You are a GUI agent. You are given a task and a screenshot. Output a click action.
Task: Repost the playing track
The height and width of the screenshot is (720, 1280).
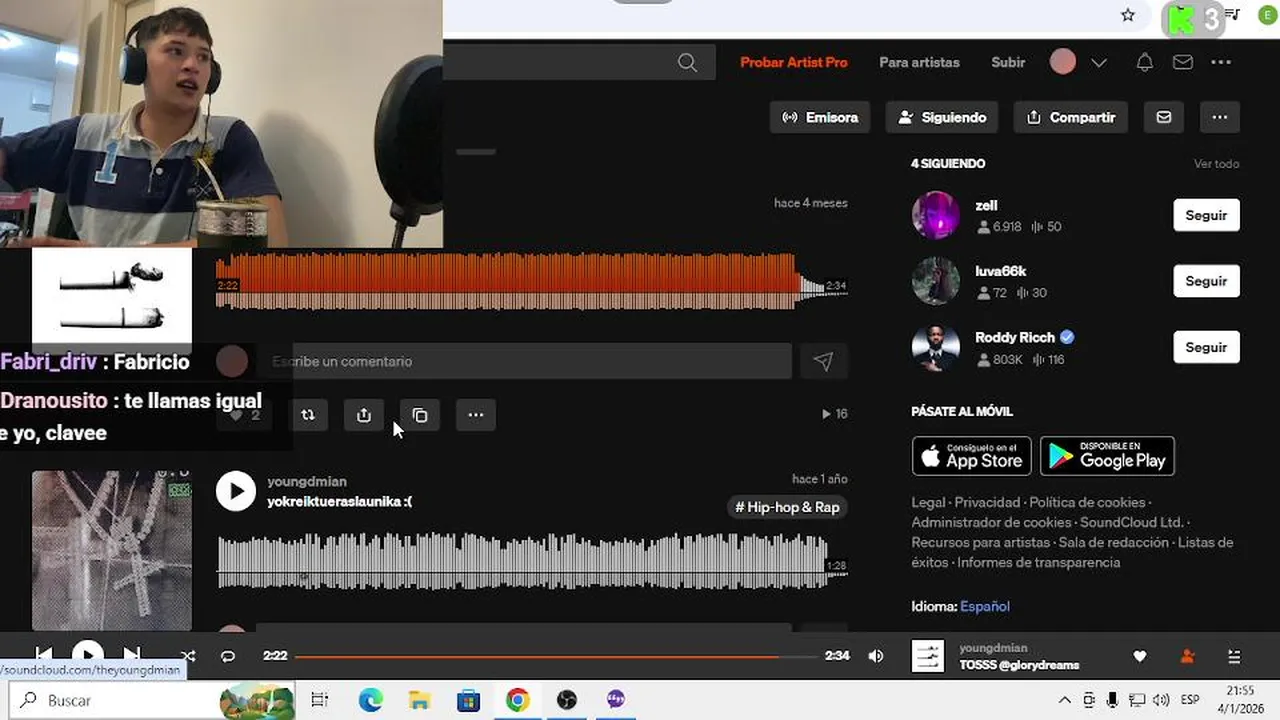(308, 415)
